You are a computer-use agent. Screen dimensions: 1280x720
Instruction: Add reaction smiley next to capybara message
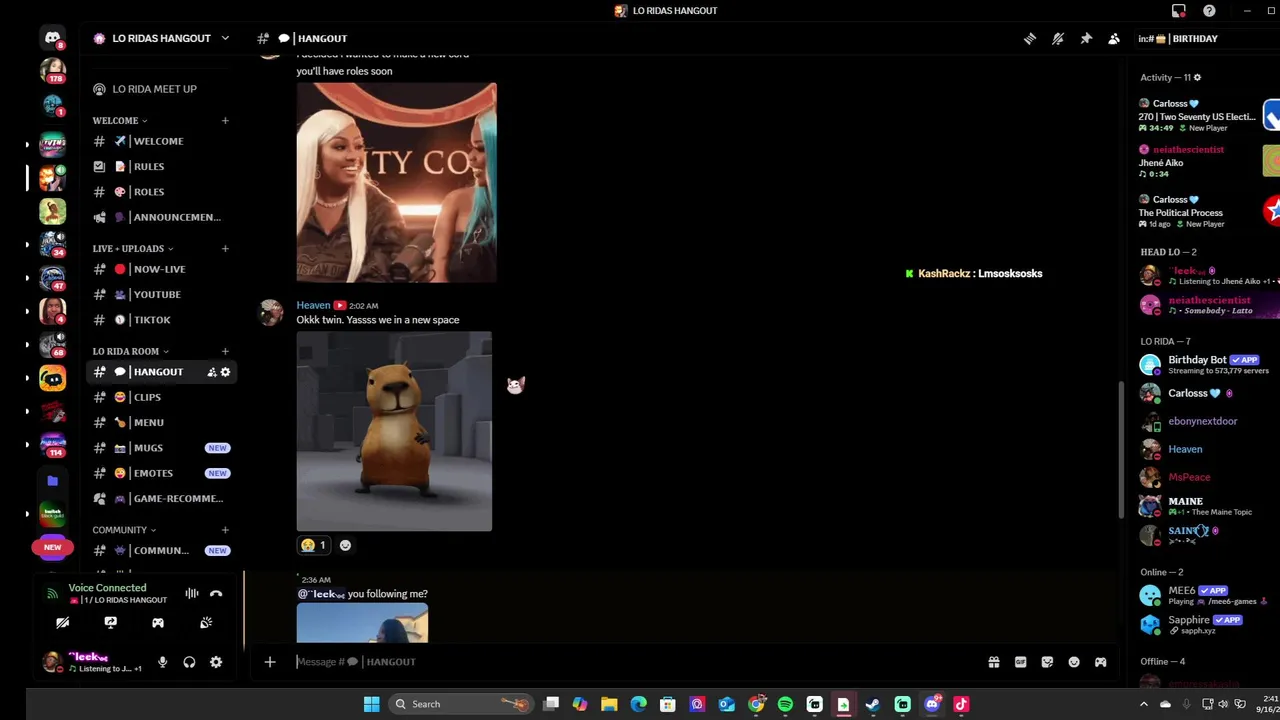(x=345, y=545)
